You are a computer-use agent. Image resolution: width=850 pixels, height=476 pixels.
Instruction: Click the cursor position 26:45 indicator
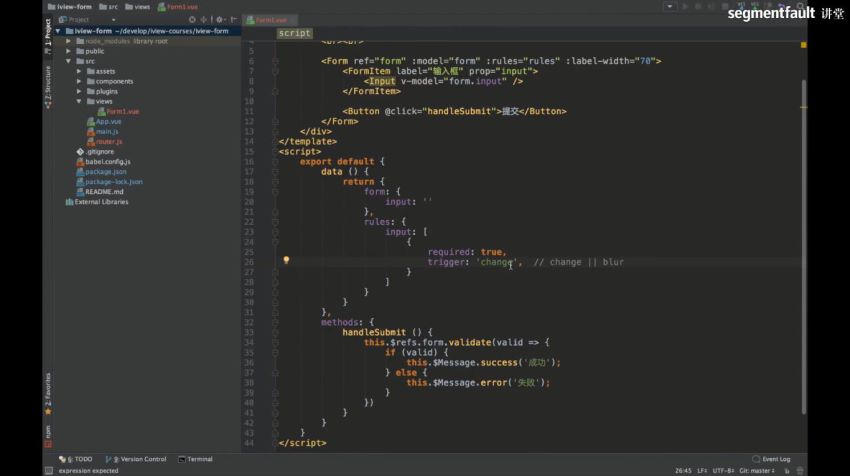click(683, 471)
